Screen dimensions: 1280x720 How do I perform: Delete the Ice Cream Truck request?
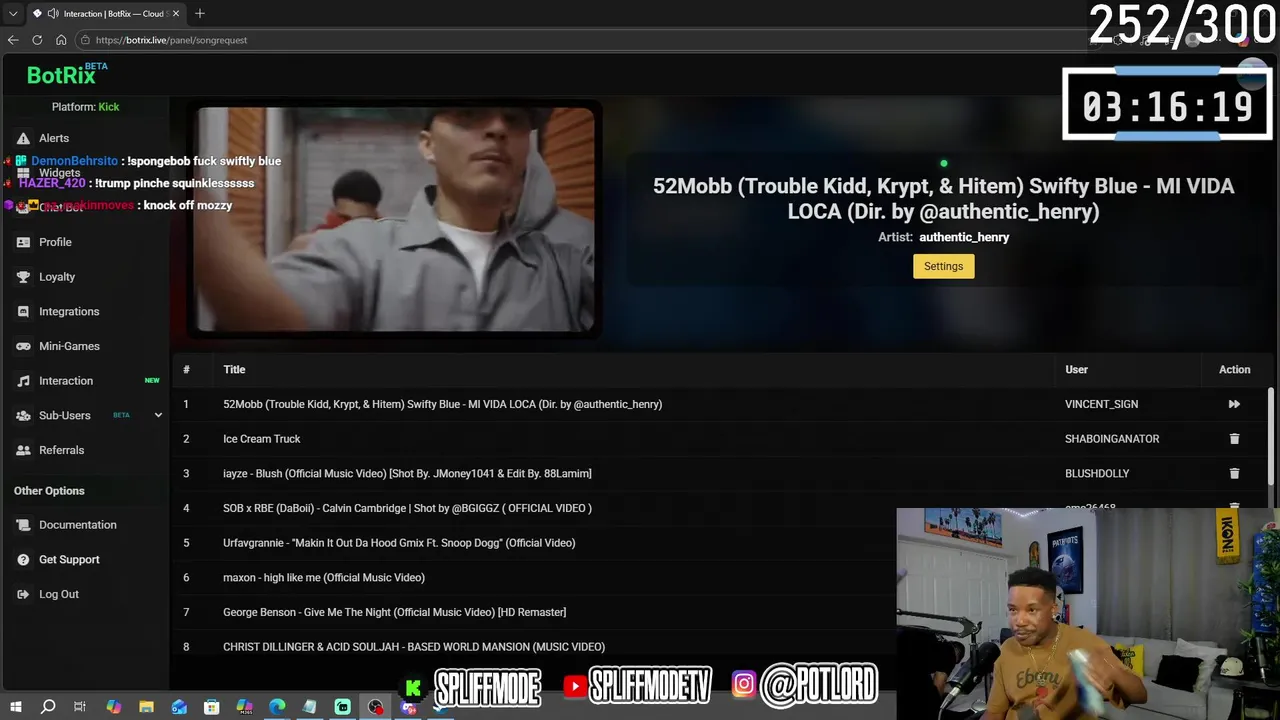pyautogui.click(x=1234, y=439)
